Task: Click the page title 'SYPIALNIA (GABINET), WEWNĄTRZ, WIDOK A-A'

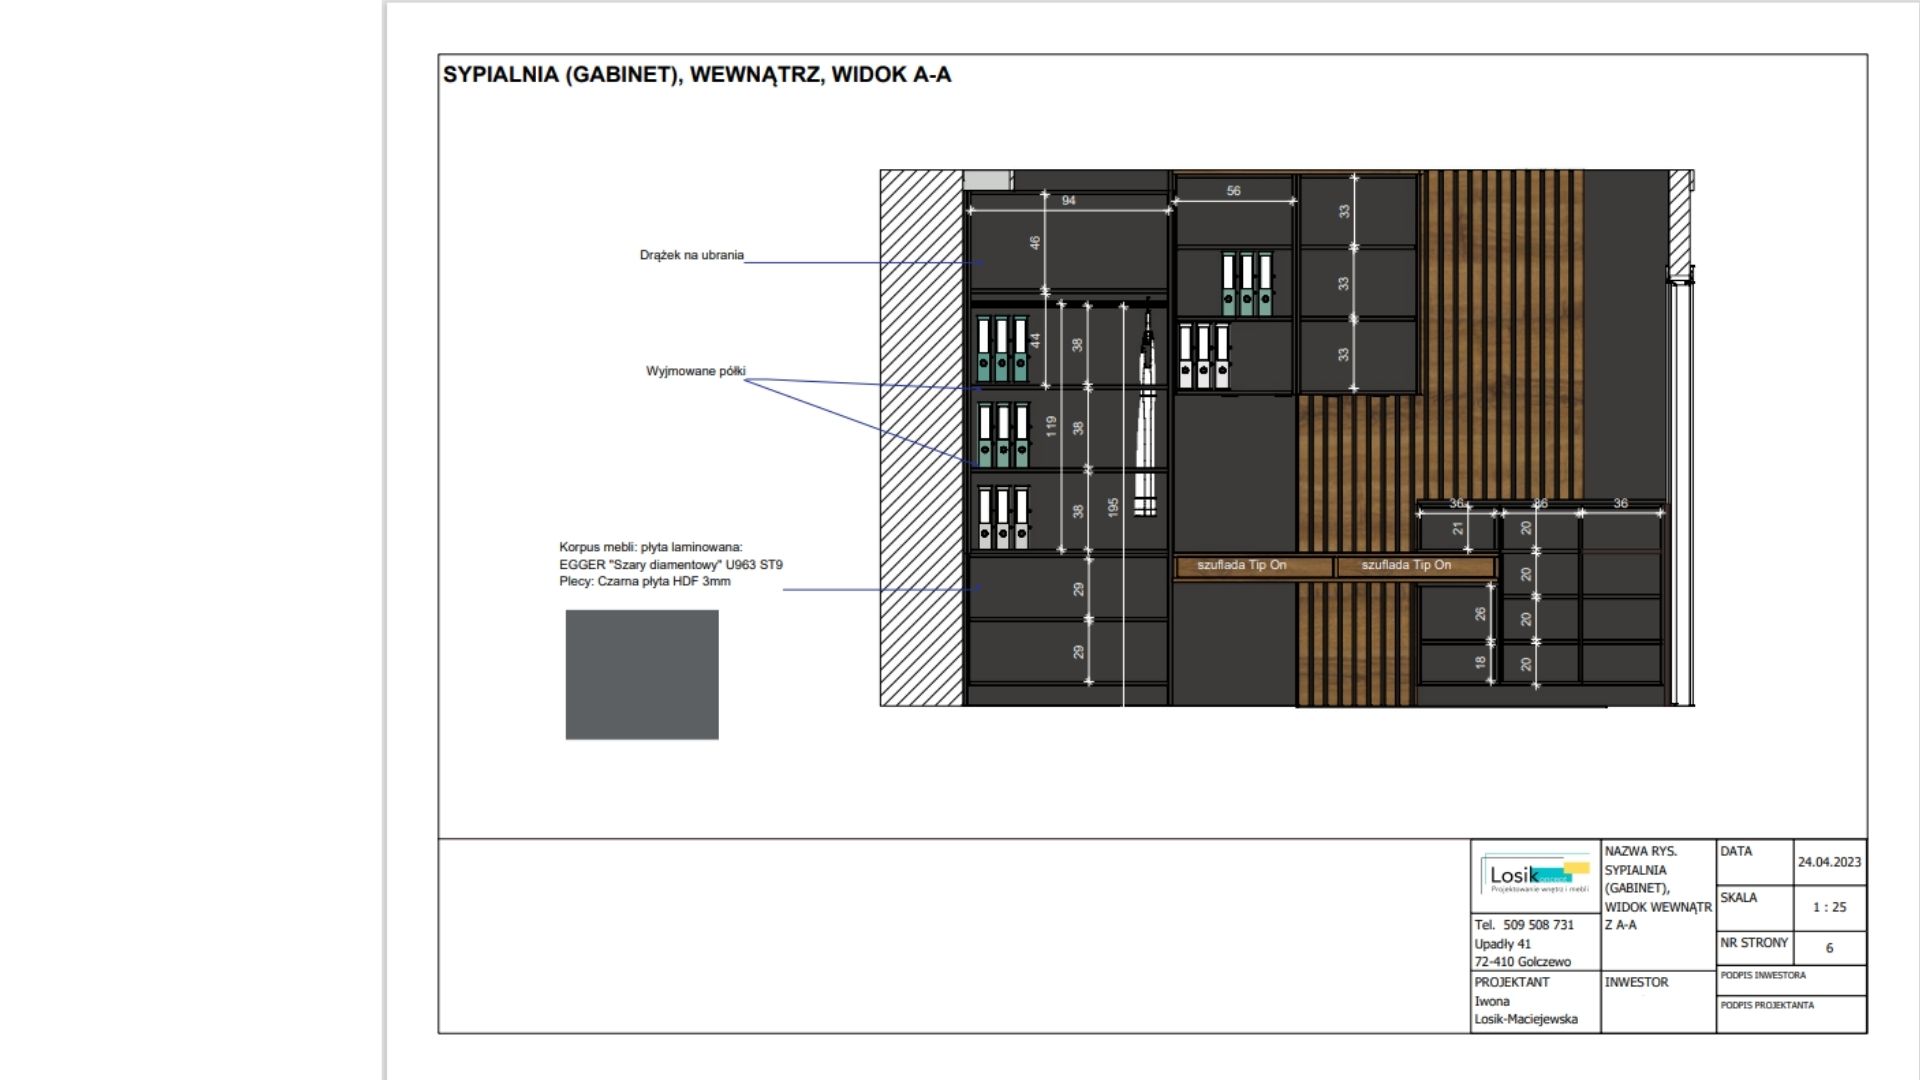Action: click(x=696, y=75)
